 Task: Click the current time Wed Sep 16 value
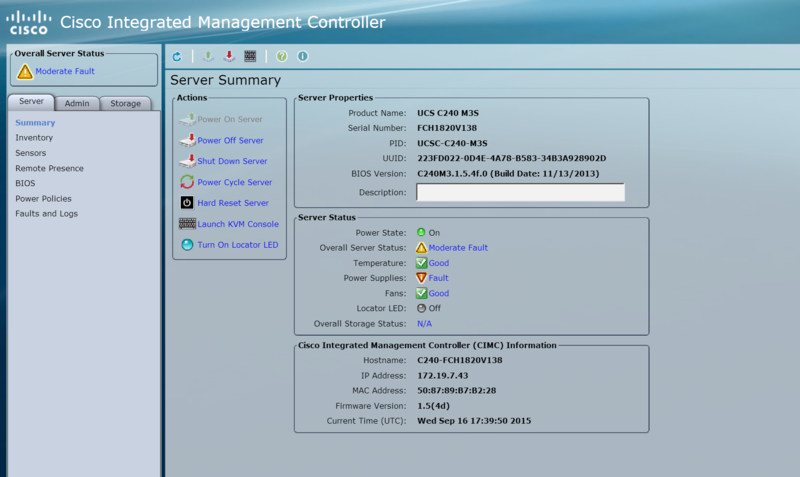click(474, 421)
